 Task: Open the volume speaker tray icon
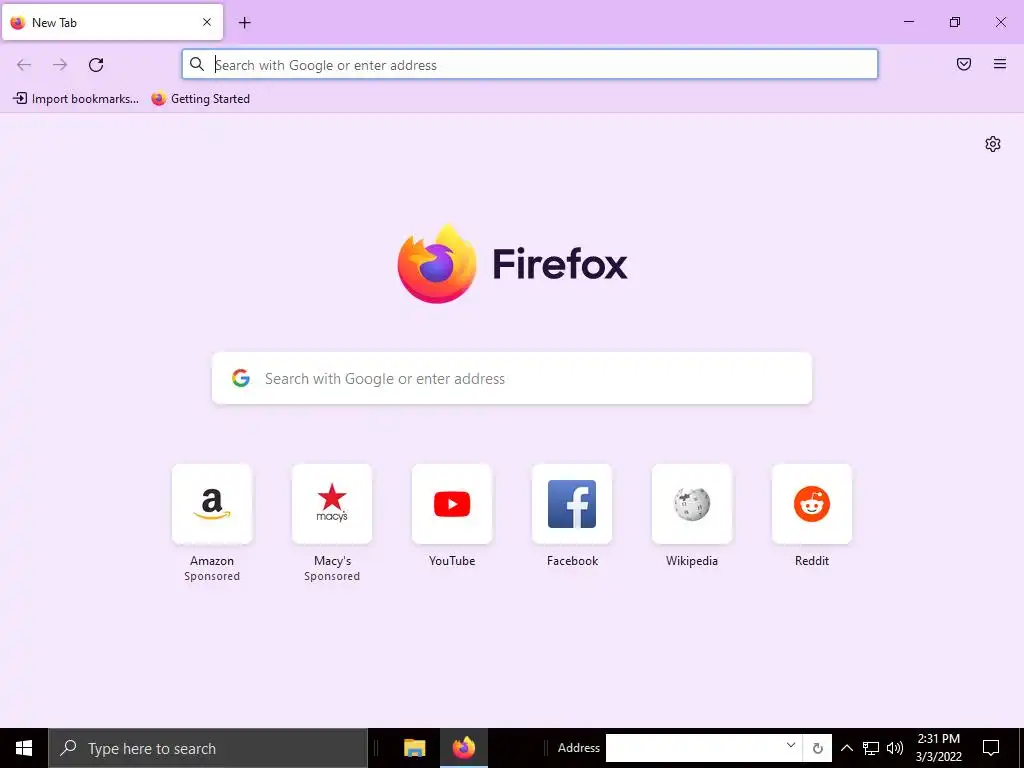(x=895, y=748)
